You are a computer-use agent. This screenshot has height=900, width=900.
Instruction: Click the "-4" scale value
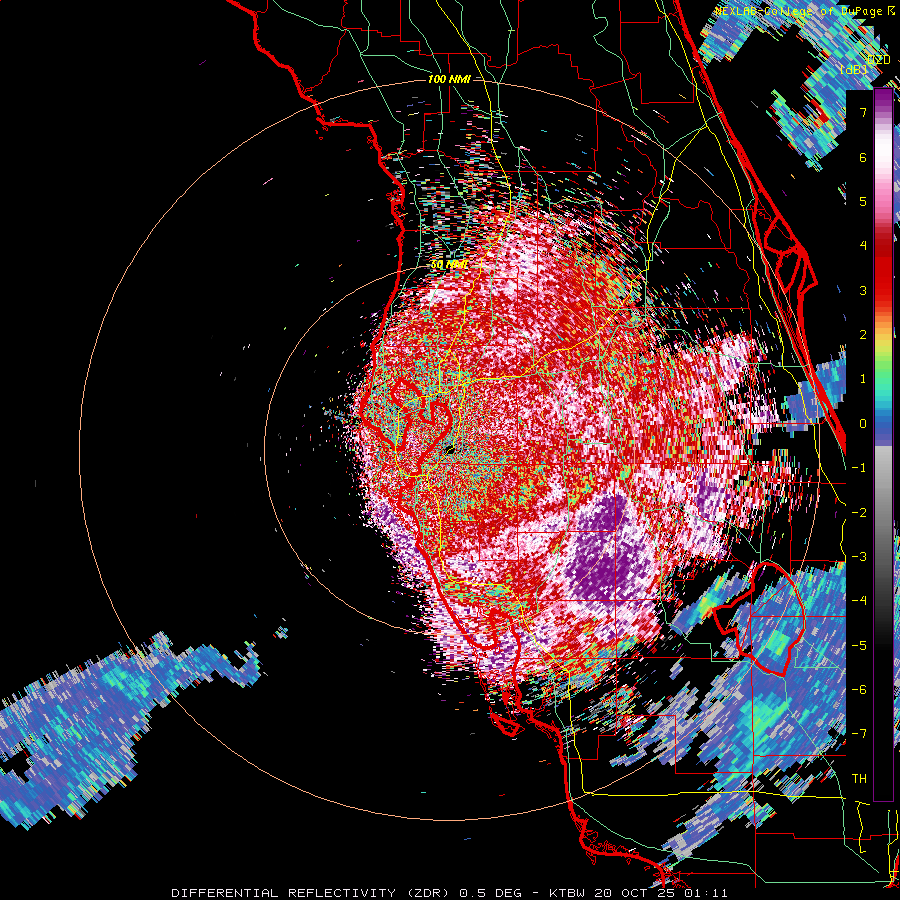(x=859, y=601)
